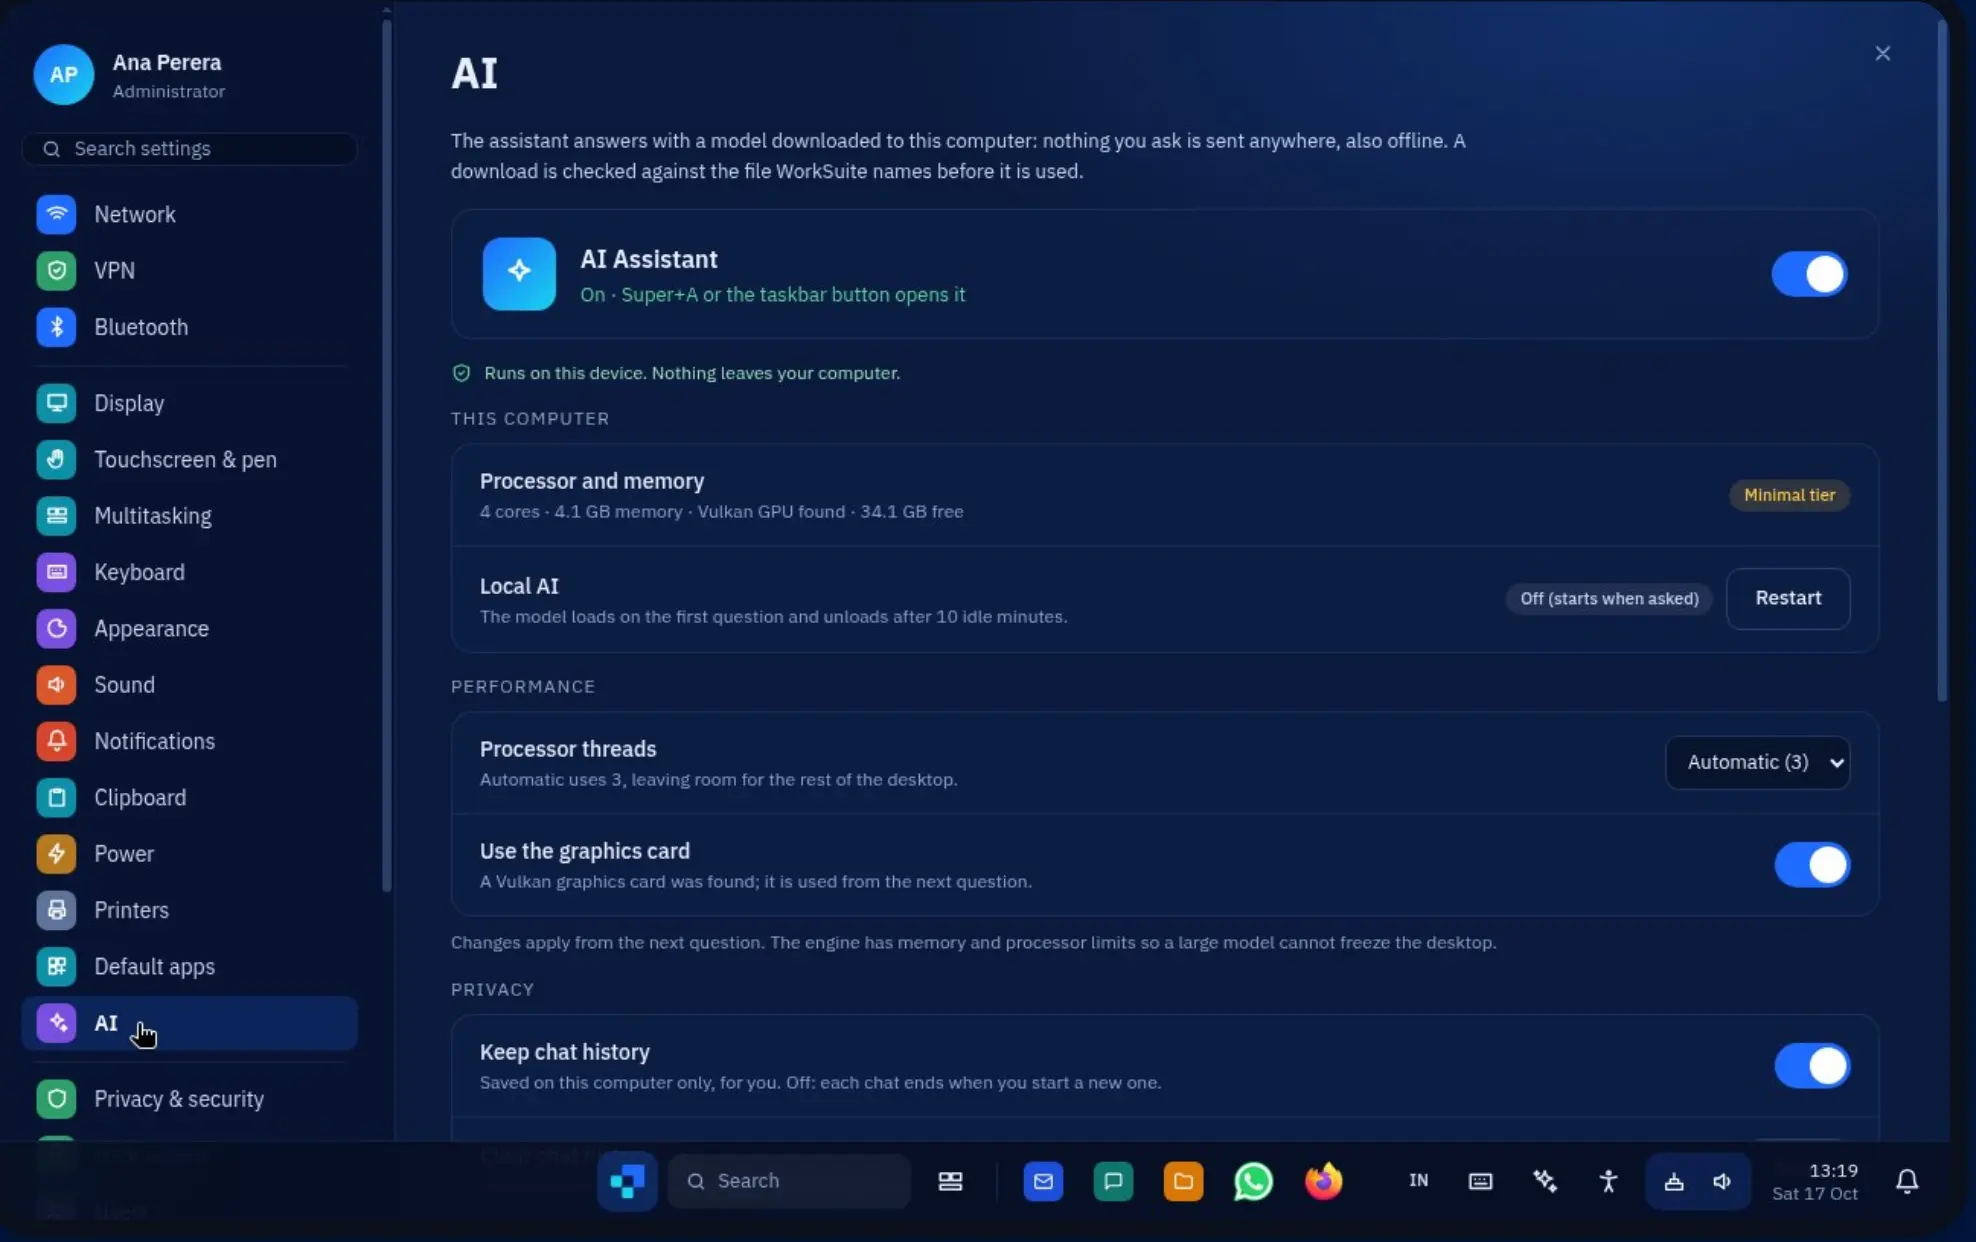The height and width of the screenshot is (1242, 1976).
Task: Open the VPN shield icon
Action: [56, 270]
